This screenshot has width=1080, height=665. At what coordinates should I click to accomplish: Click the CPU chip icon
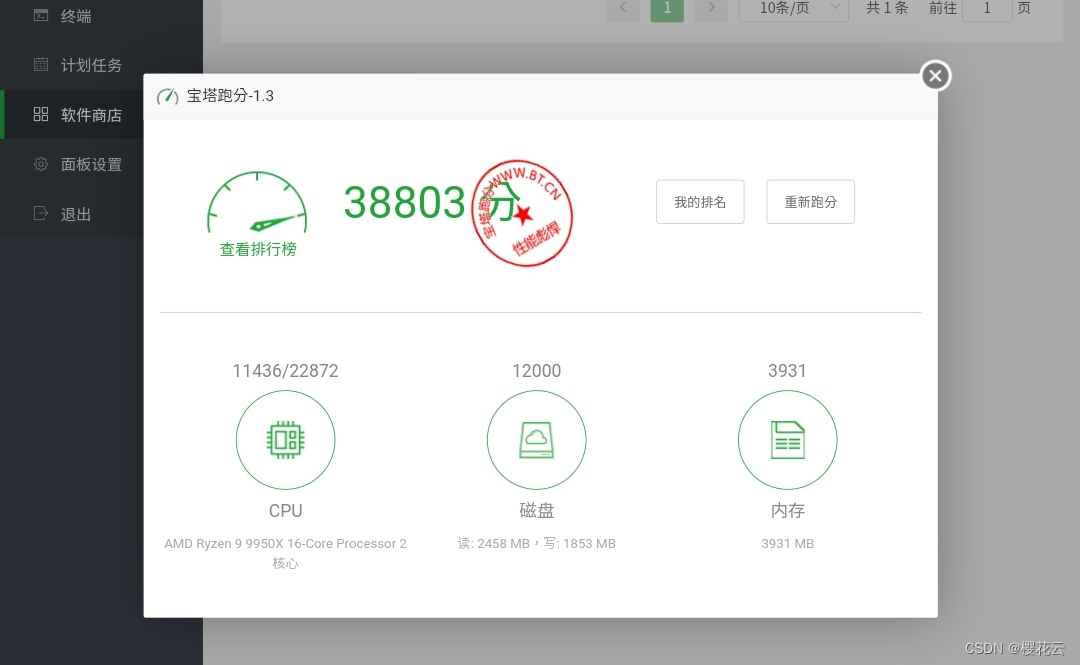pos(285,440)
